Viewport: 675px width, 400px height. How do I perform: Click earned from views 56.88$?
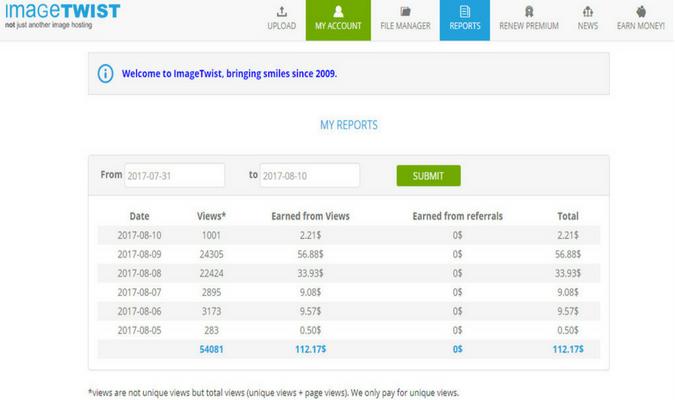(310, 254)
